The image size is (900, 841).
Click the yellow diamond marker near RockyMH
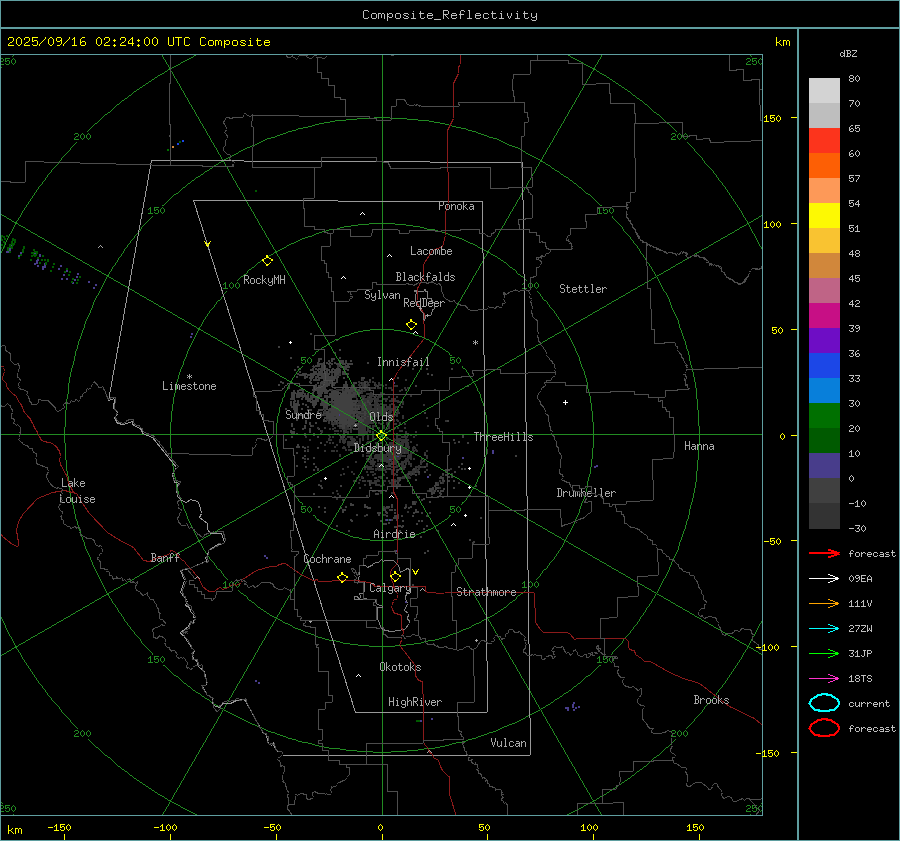point(267,261)
